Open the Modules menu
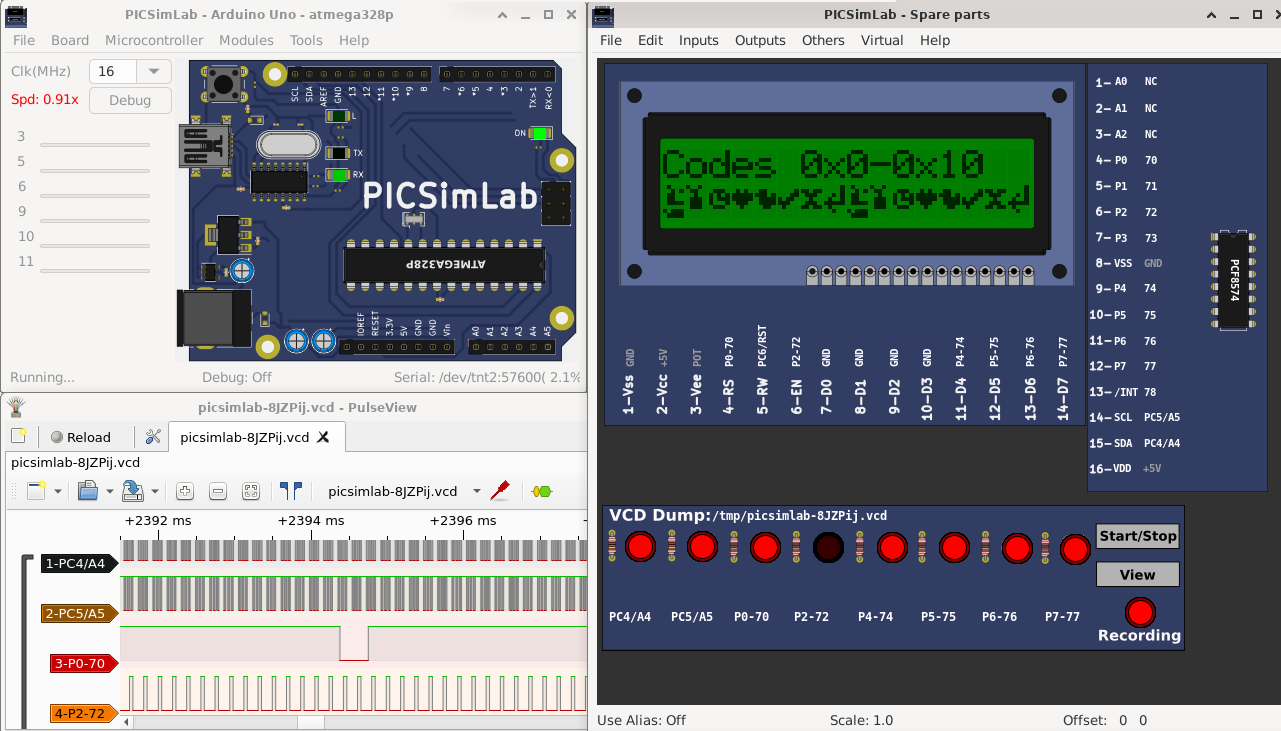 point(246,40)
